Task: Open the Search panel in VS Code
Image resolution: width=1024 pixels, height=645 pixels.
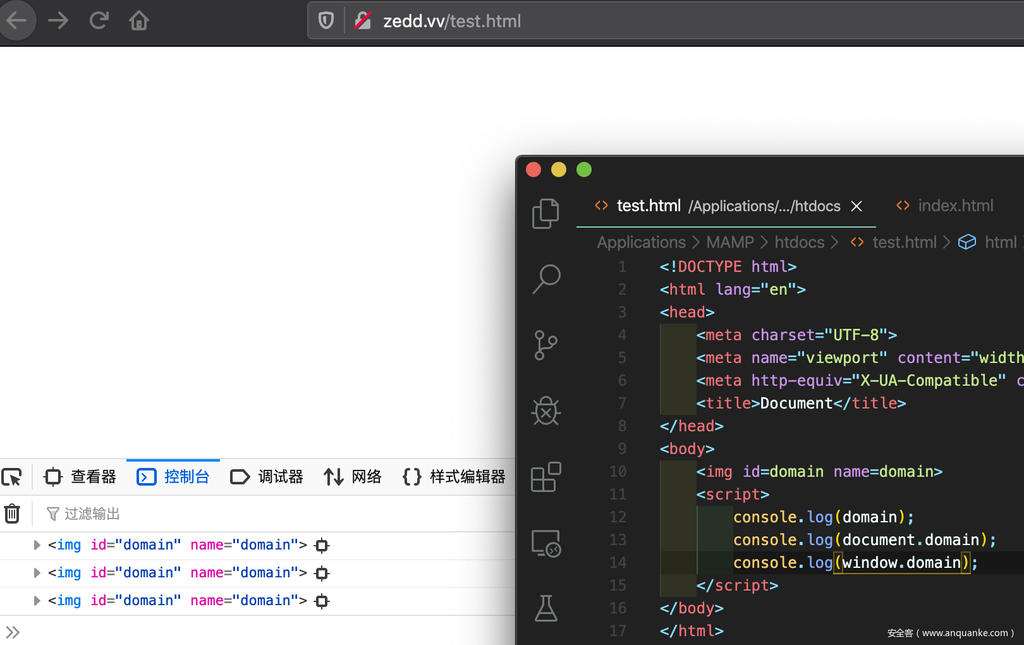Action: [546, 279]
